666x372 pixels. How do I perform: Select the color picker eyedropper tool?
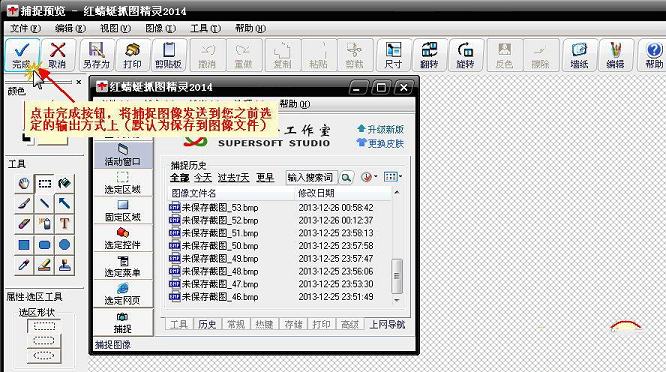pyautogui.click(x=24, y=265)
